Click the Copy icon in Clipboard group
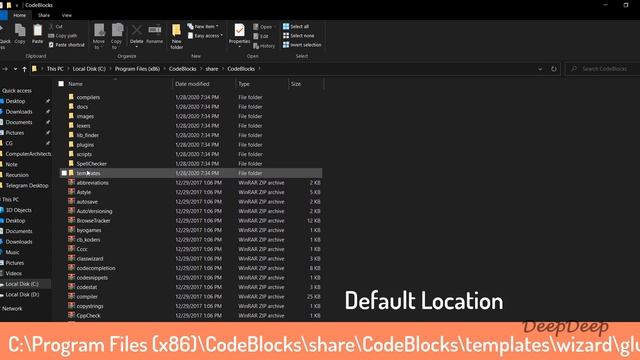 (x=20, y=33)
